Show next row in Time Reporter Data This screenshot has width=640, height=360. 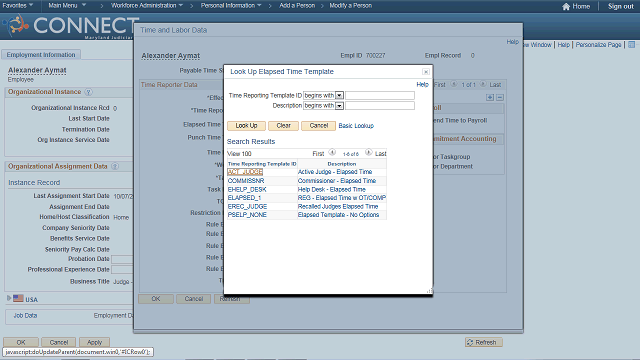[x=483, y=84]
